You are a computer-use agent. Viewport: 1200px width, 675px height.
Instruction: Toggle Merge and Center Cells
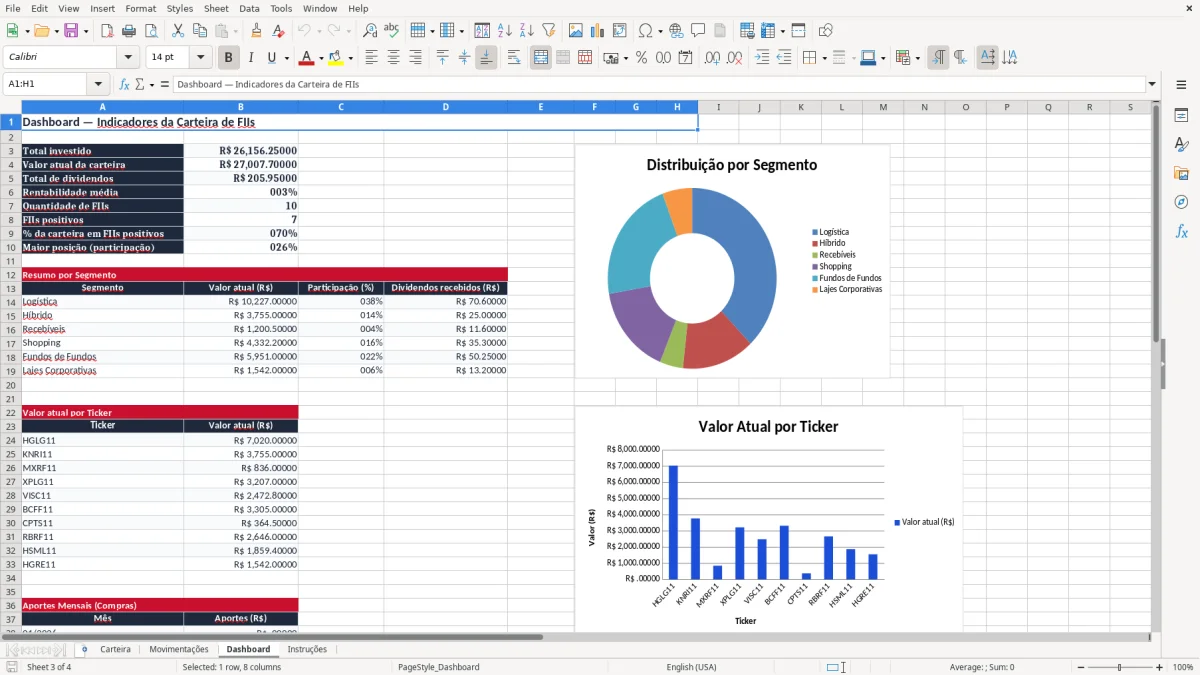click(541, 58)
